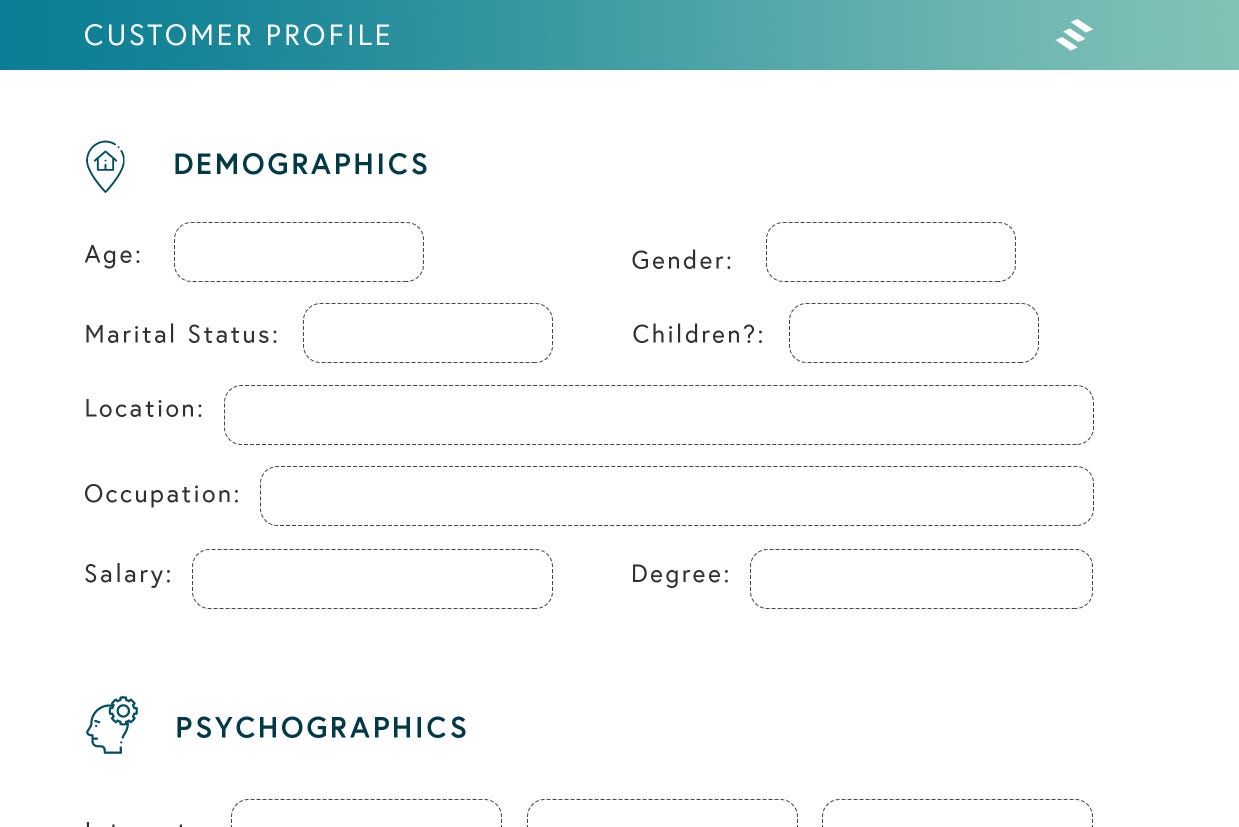The width and height of the screenshot is (1239, 827).
Task: Click into the Marital Status field
Action: point(428,333)
